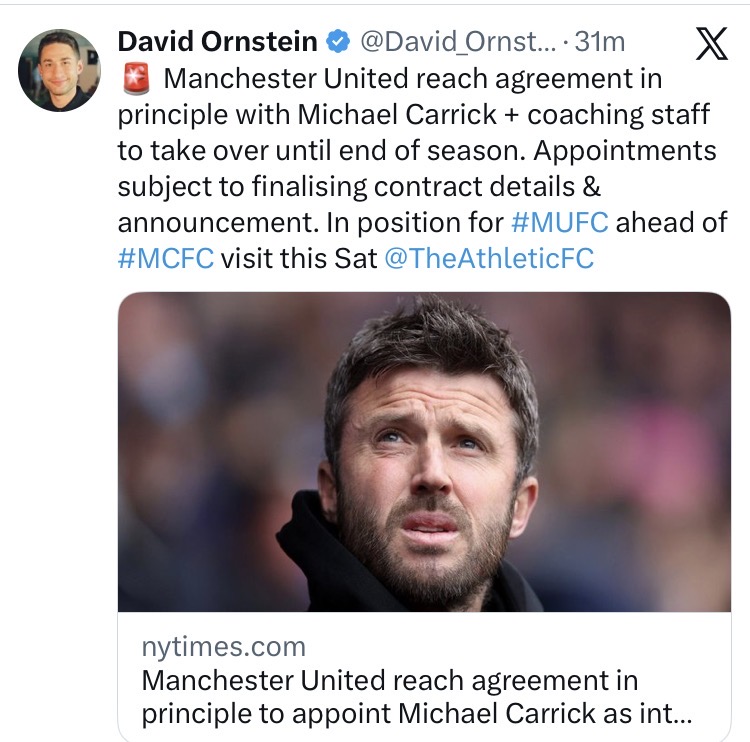
Task: Open the #MCFC hashtag
Action: 166,258
